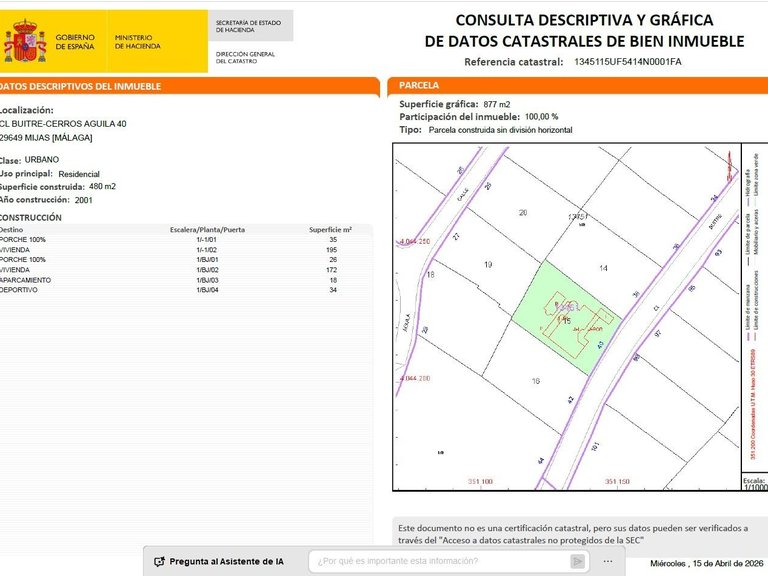Click parcel number 14 on the map

(603, 268)
